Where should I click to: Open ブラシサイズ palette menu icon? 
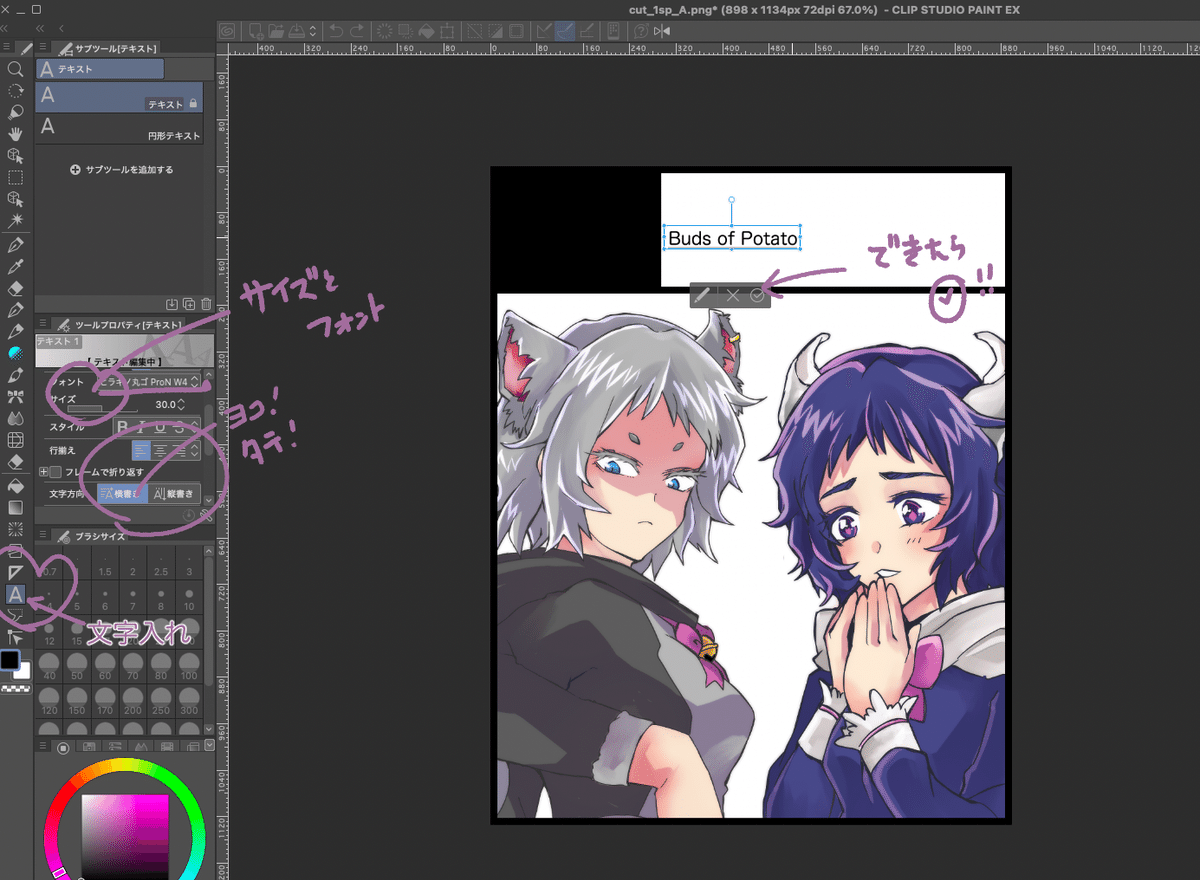click(x=41, y=536)
